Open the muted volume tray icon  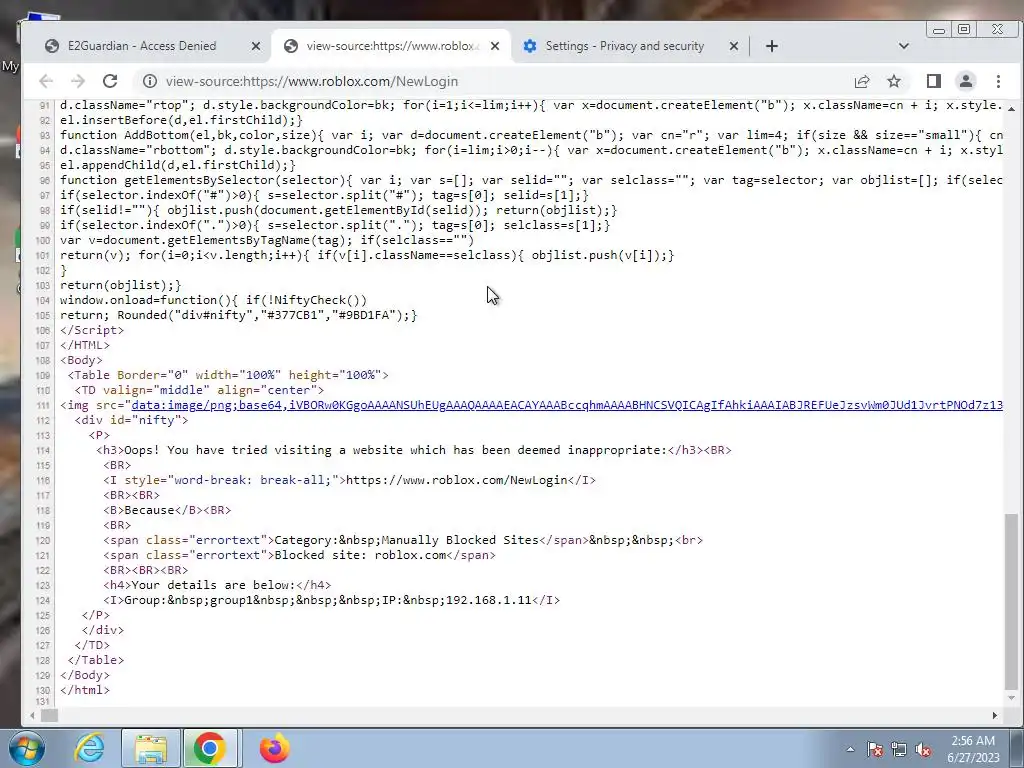tap(923, 749)
